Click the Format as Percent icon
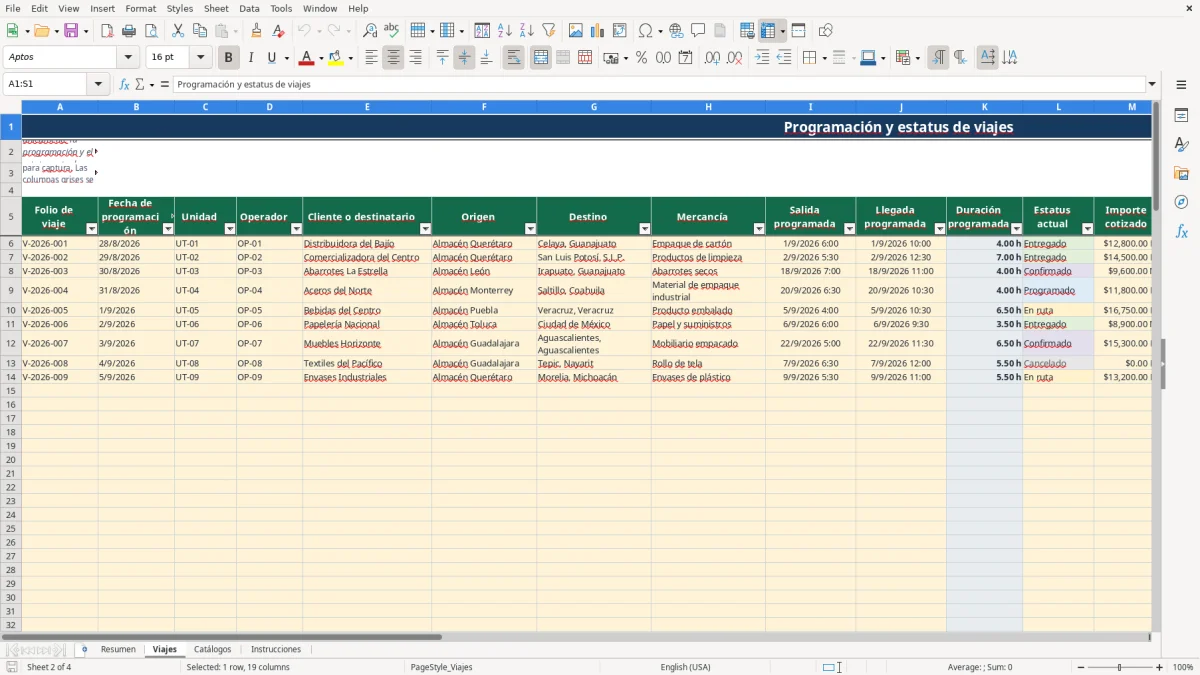Image resolution: width=1200 pixels, height=675 pixels. coord(641,58)
